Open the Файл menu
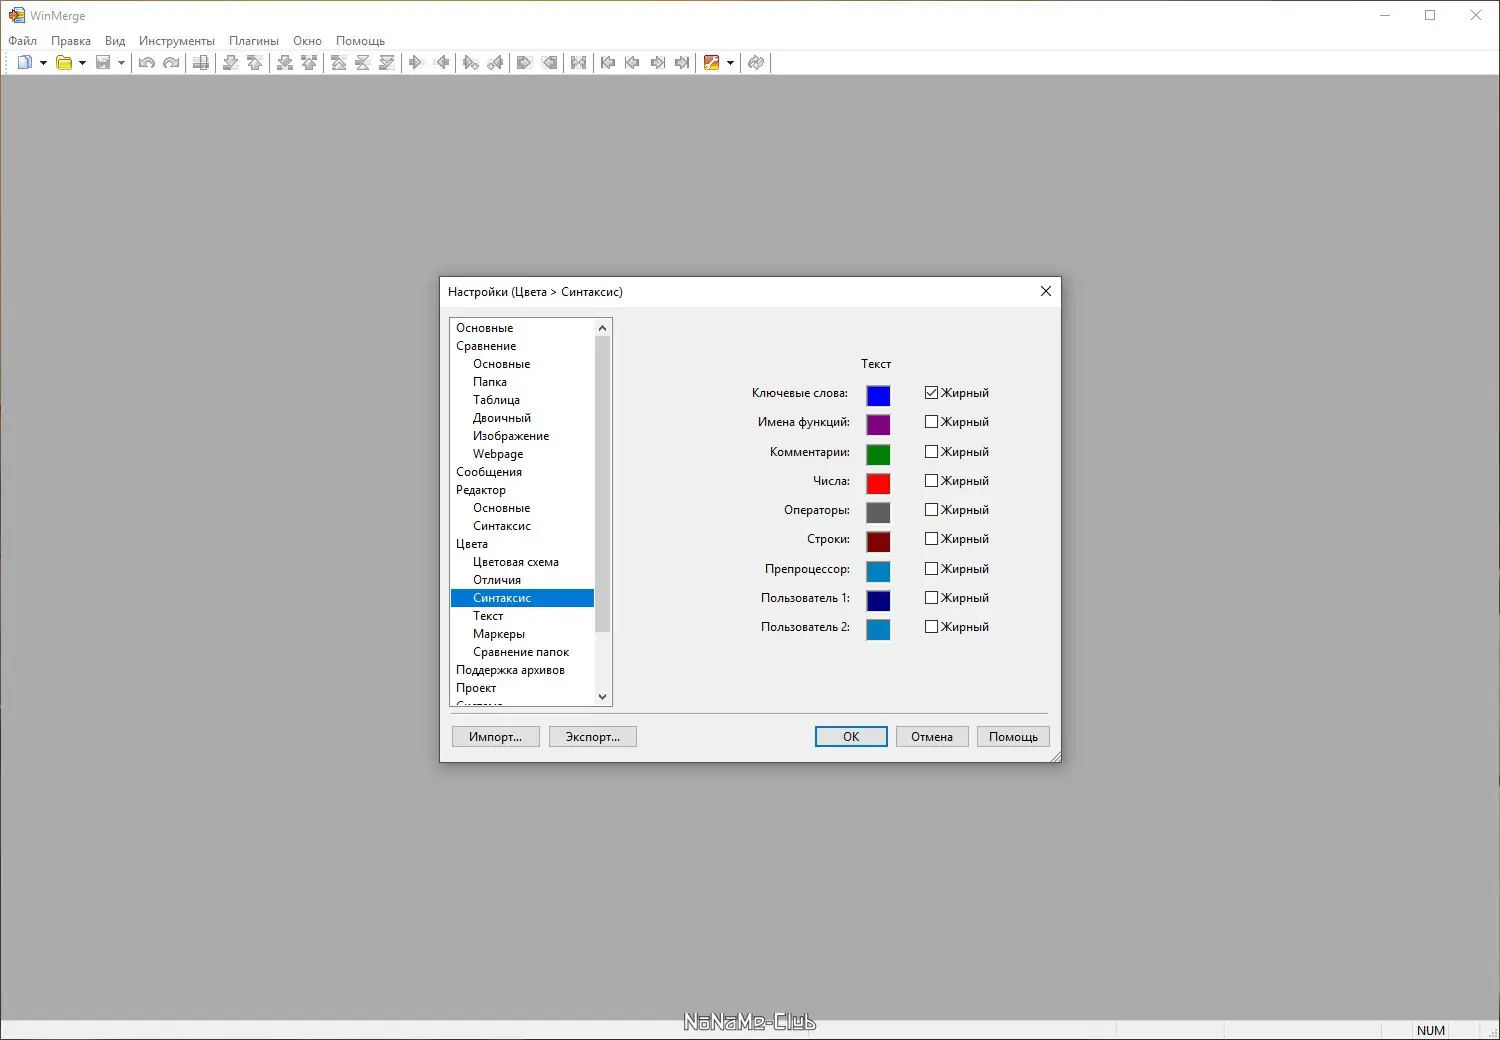The width and height of the screenshot is (1500, 1040). coord(22,41)
